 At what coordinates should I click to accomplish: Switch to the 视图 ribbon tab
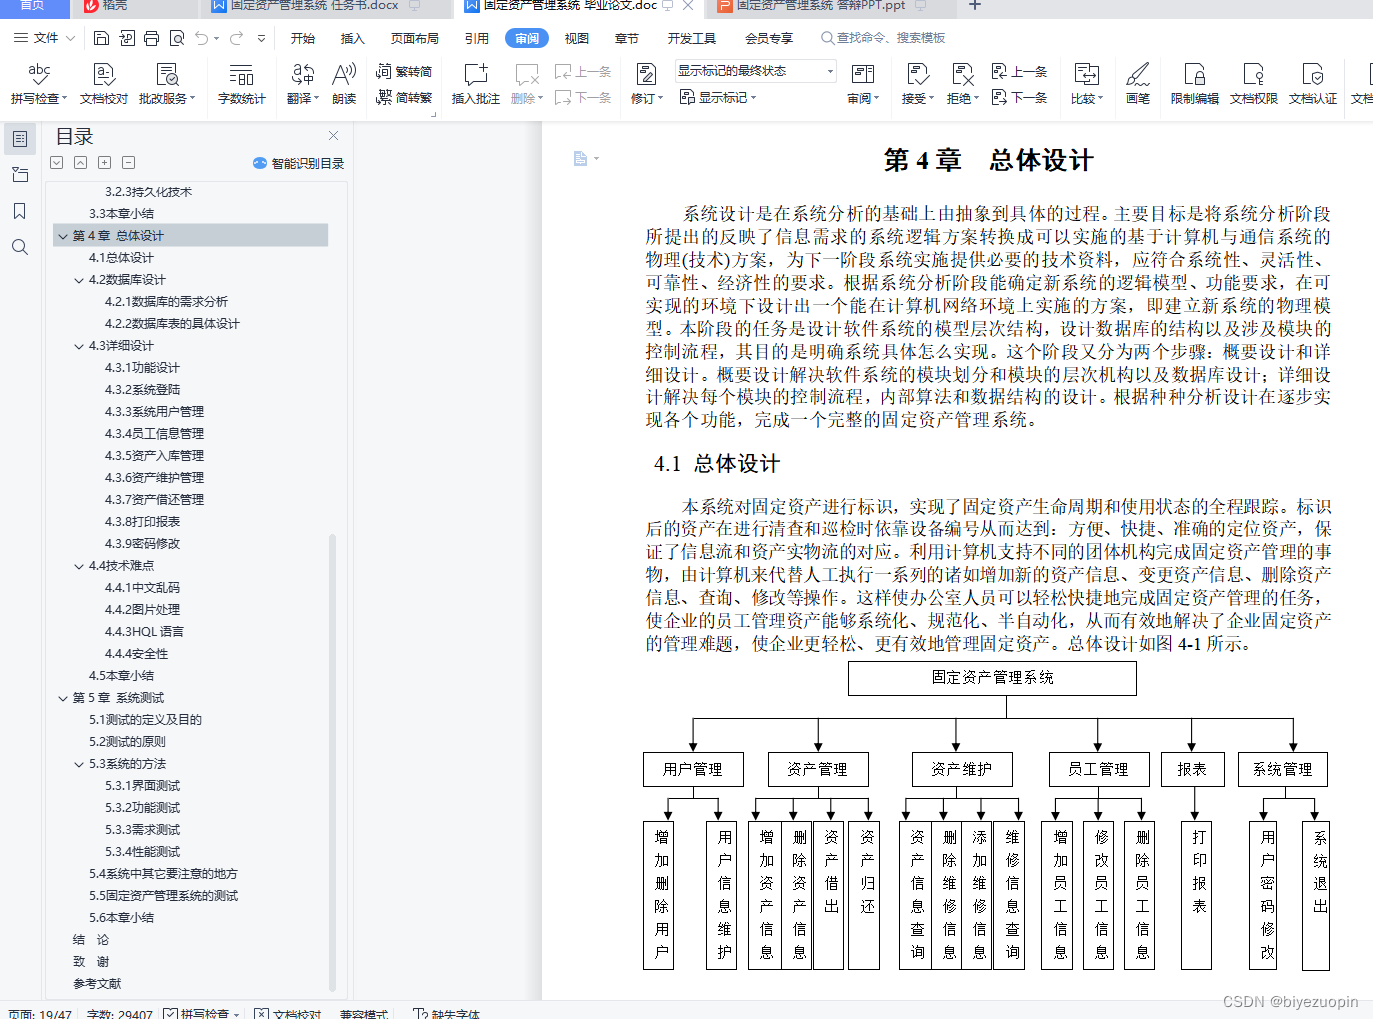click(x=577, y=38)
